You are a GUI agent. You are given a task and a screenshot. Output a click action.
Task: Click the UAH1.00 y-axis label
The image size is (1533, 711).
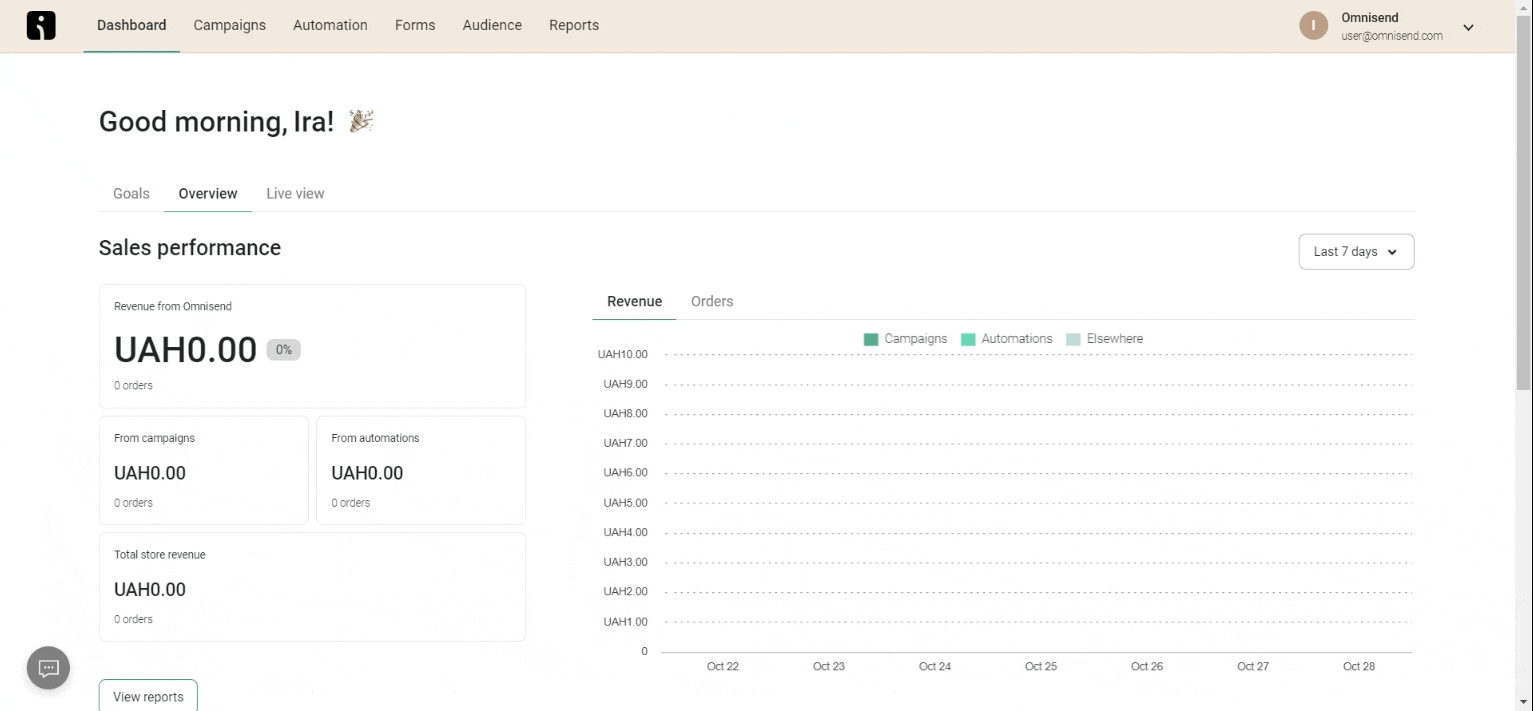(625, 622)
